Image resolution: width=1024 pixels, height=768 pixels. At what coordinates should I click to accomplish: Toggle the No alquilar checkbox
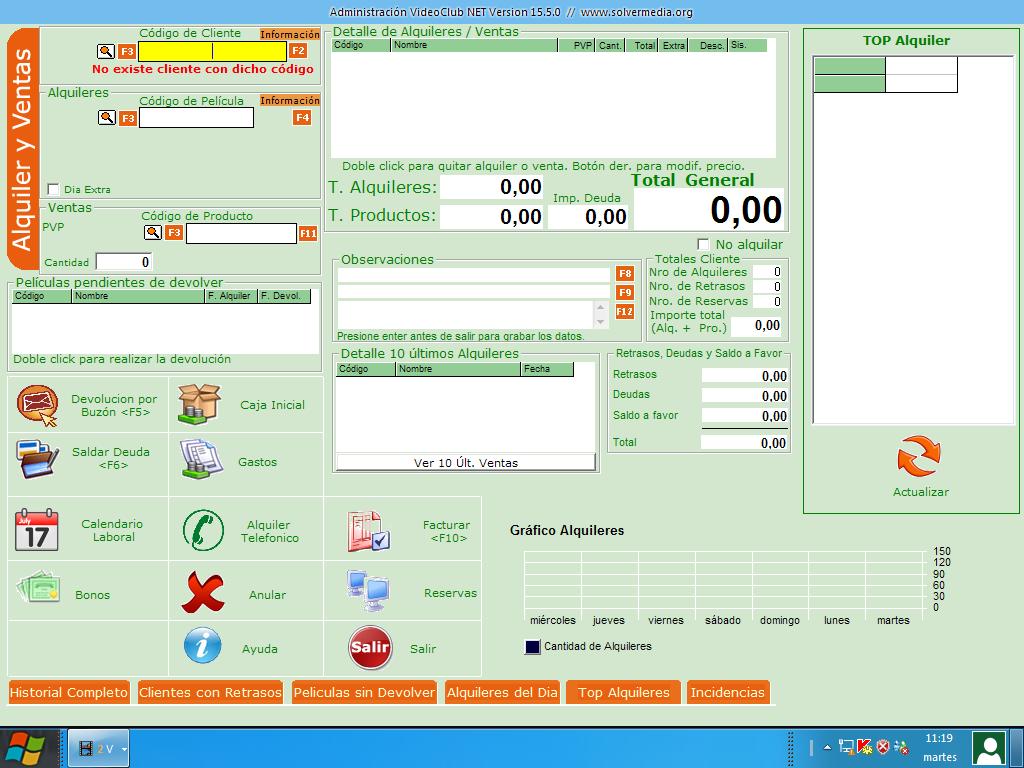703,244
